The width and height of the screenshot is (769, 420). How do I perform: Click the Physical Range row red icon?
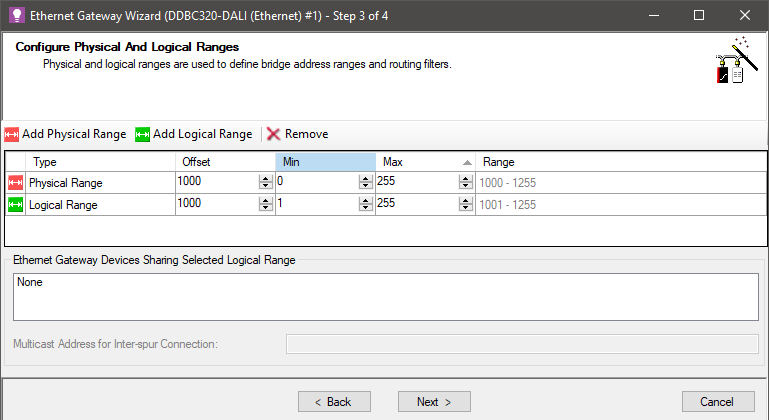point(15,183)
